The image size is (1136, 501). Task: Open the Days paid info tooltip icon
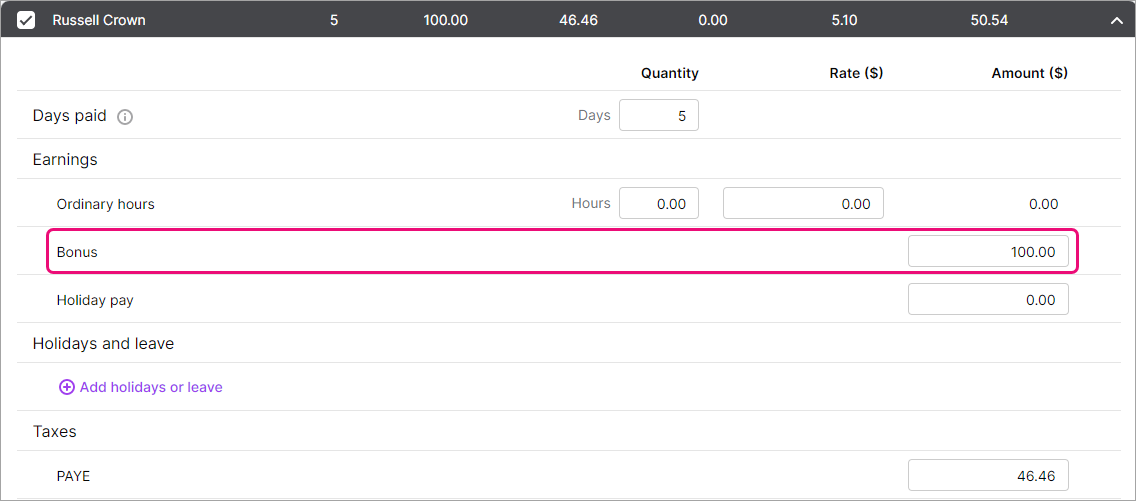pos(125,117)
